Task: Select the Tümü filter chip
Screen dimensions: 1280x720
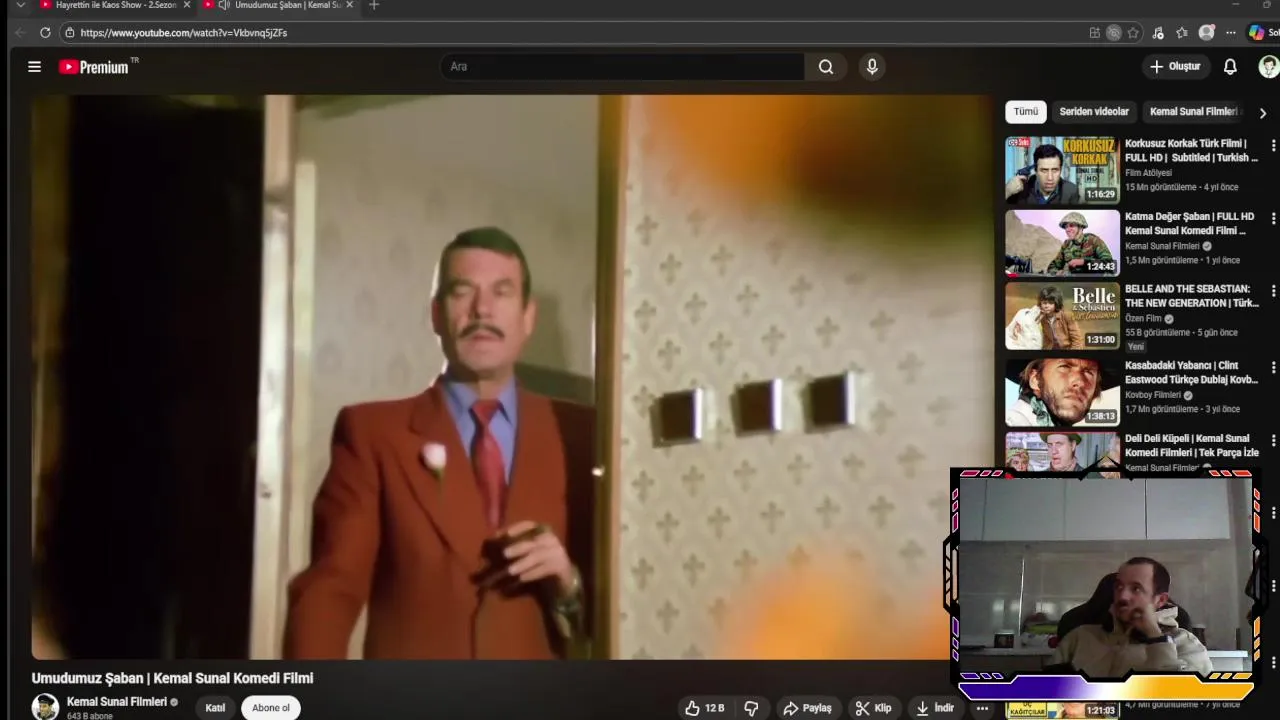Action: 1026,112
